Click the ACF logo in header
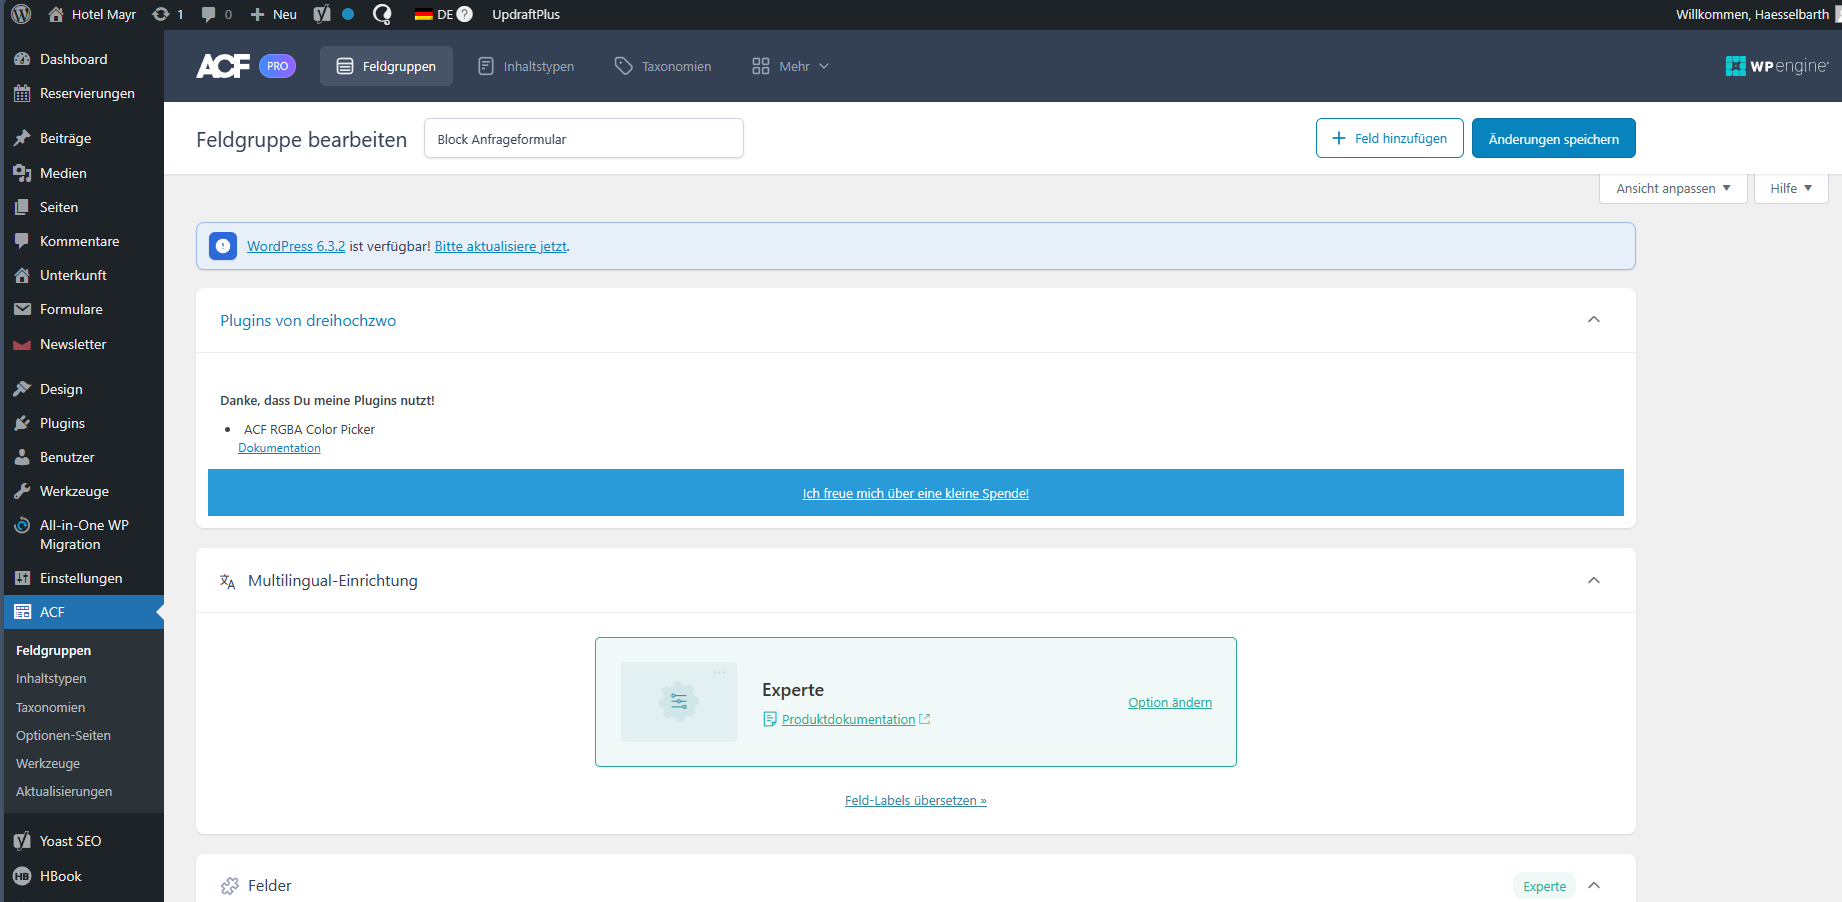Screen dimensions: 1842x902 (x=223, y=66)
